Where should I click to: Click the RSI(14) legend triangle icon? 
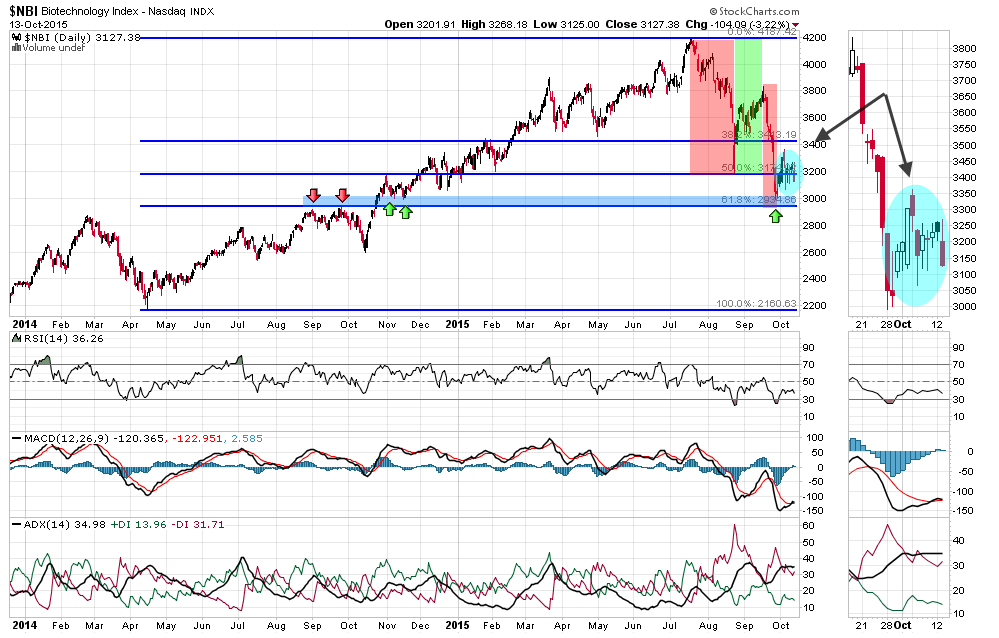point(17,338)
